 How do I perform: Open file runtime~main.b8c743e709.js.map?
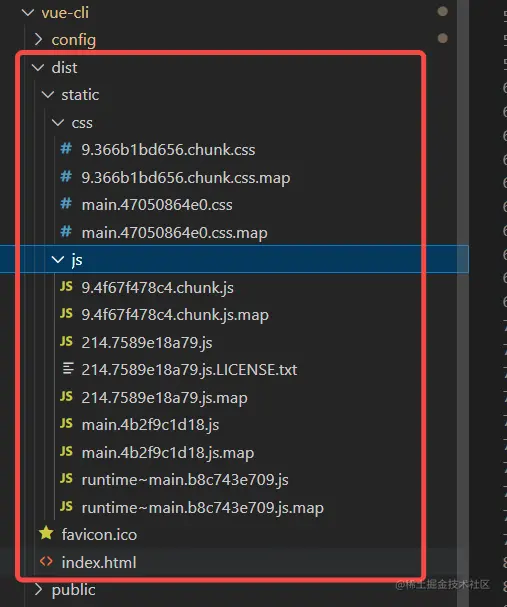(202, 508)
